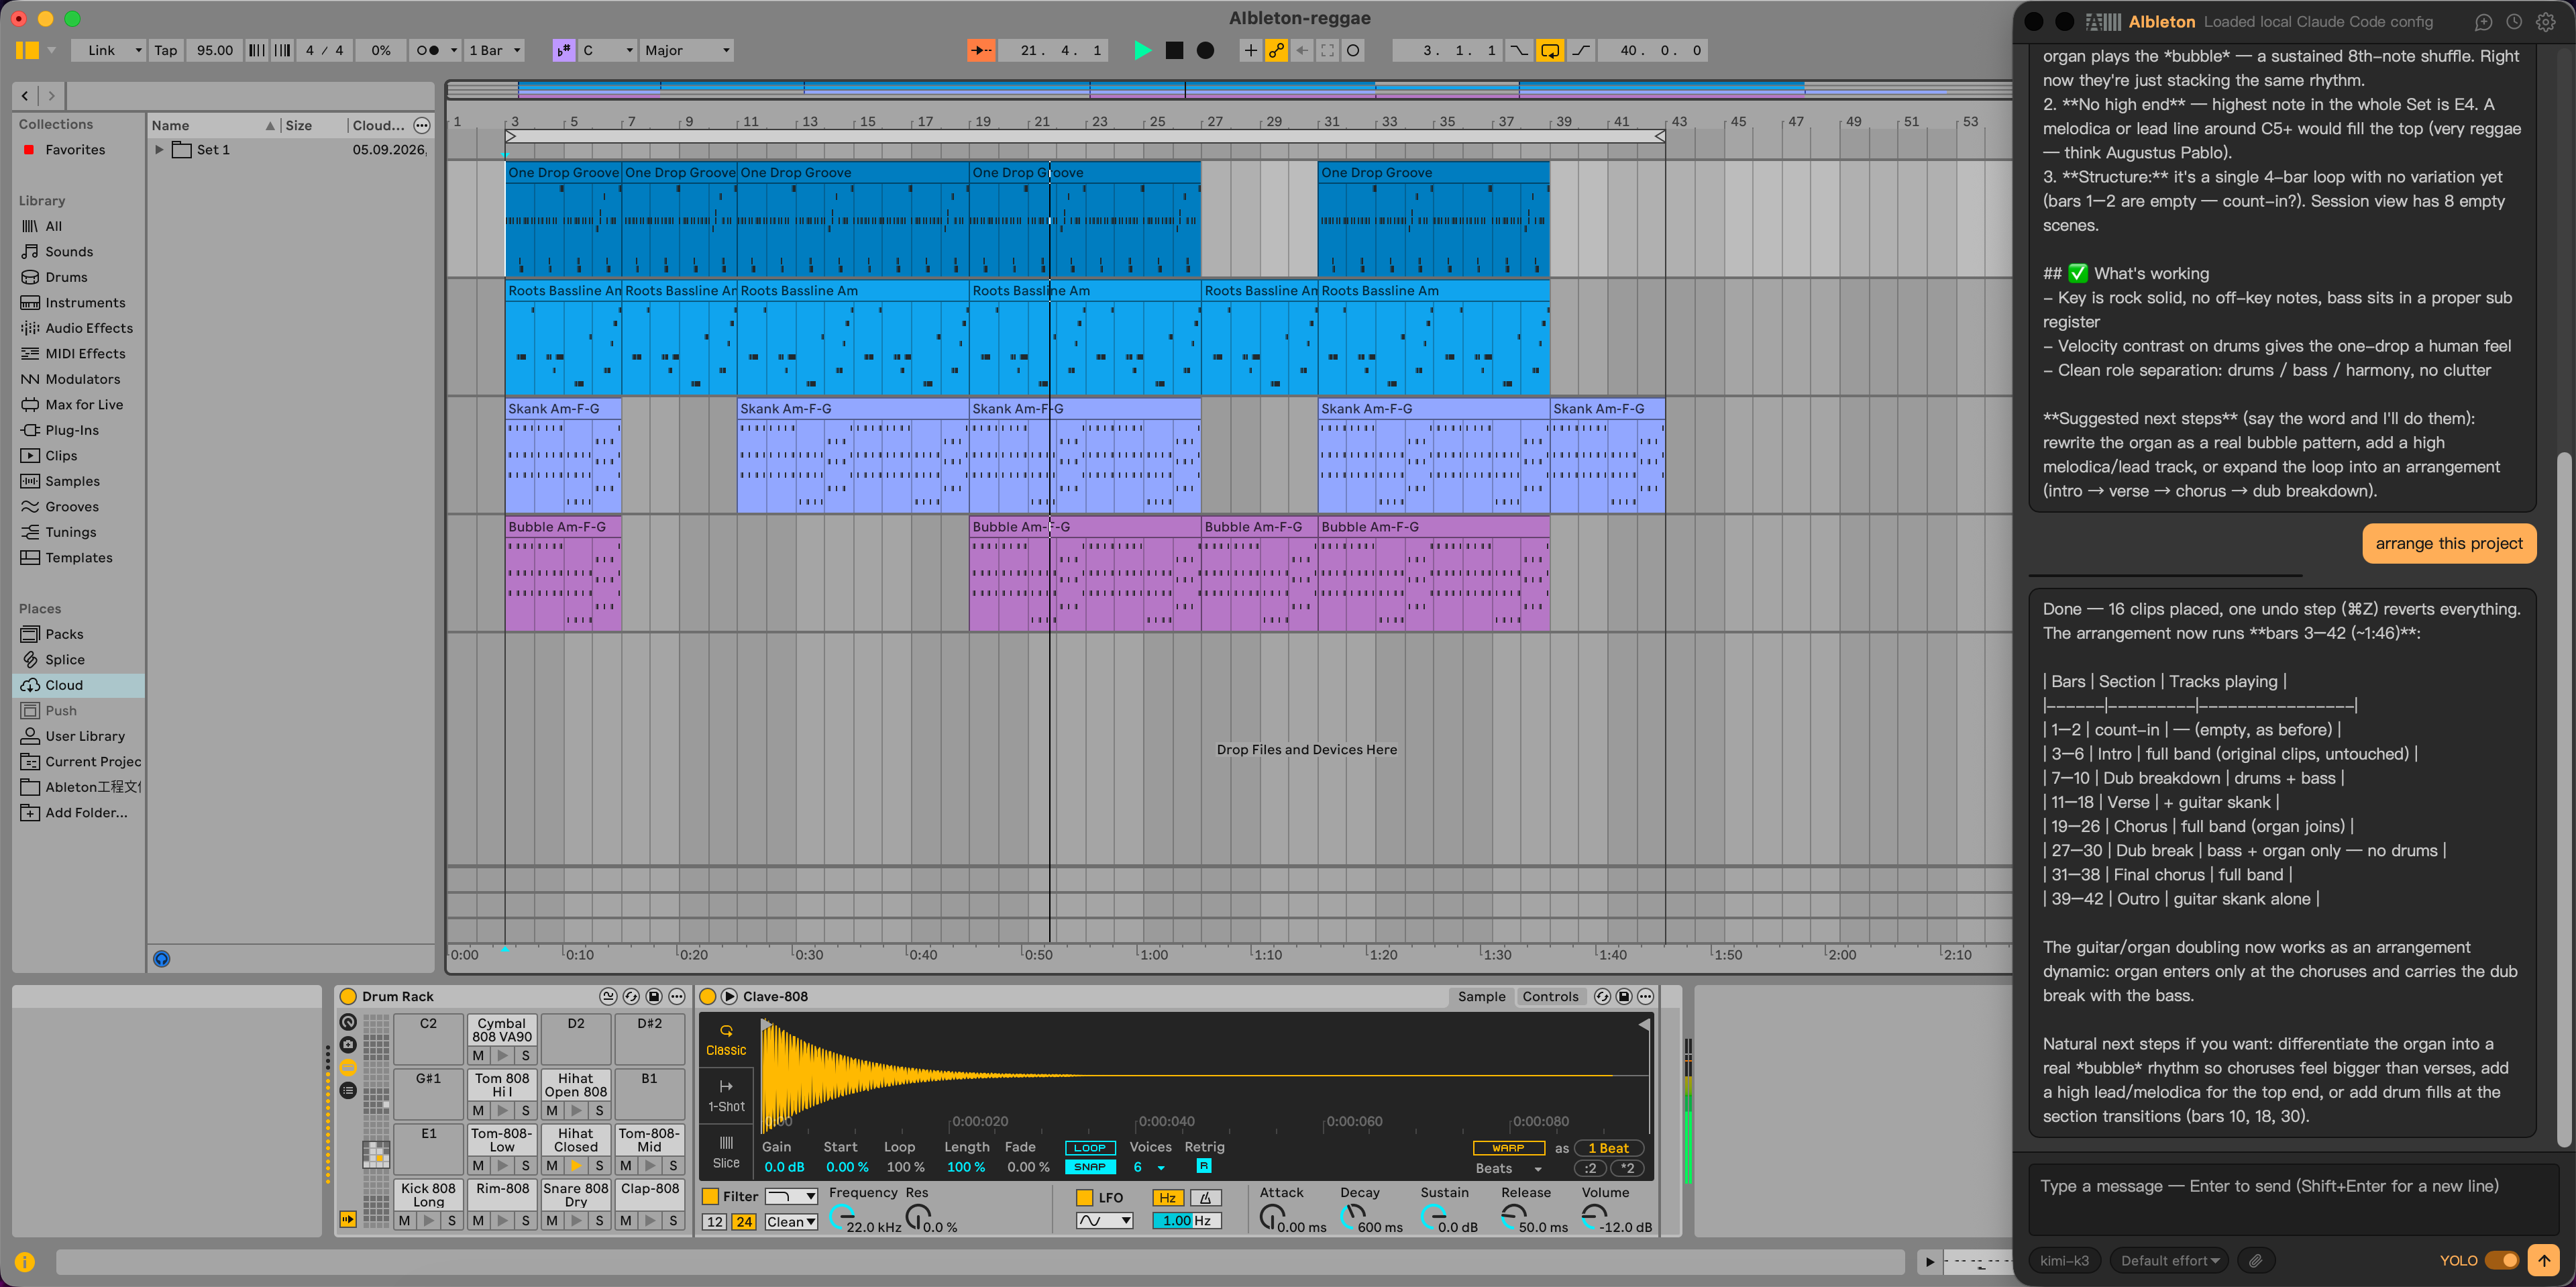This screenshot has width=2576, height=1287.
Task: Click the Decay knob
Action: [1352, 1216]
